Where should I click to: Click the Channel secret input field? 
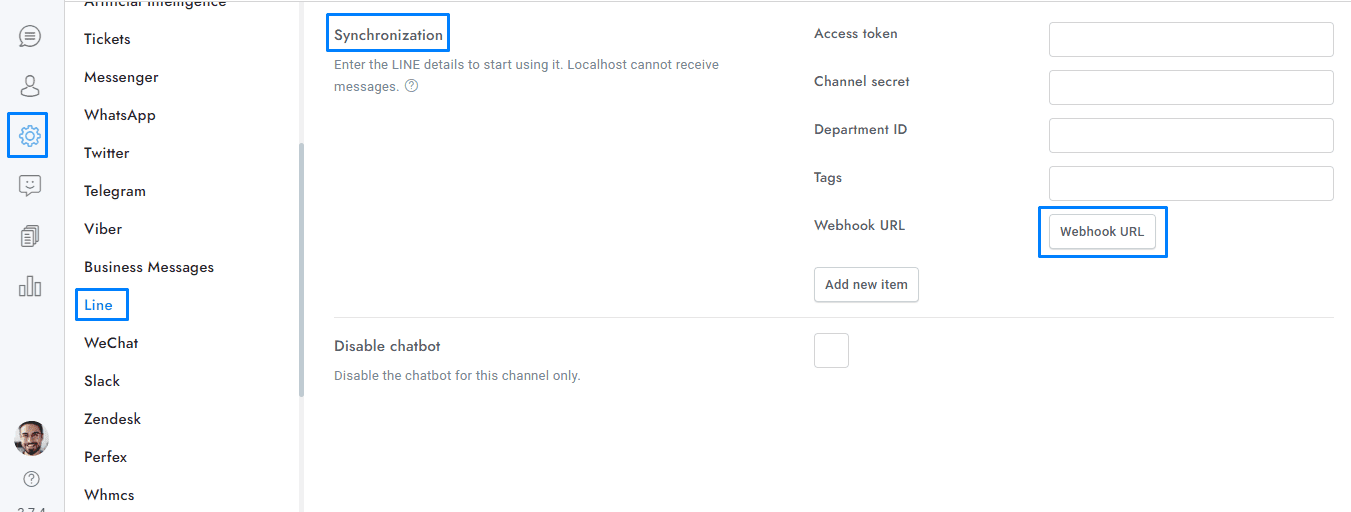[1191, 88]
